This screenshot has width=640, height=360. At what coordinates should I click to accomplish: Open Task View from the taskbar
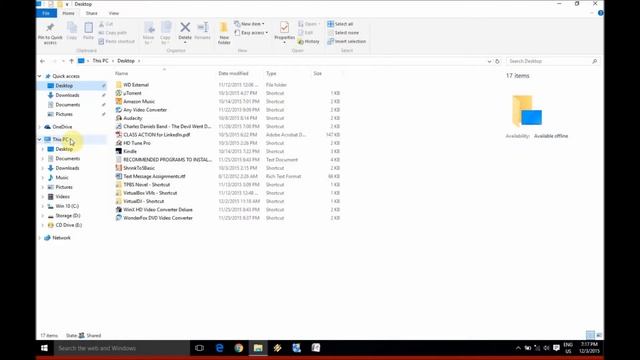pyautogui.click(x=199, y=348)
